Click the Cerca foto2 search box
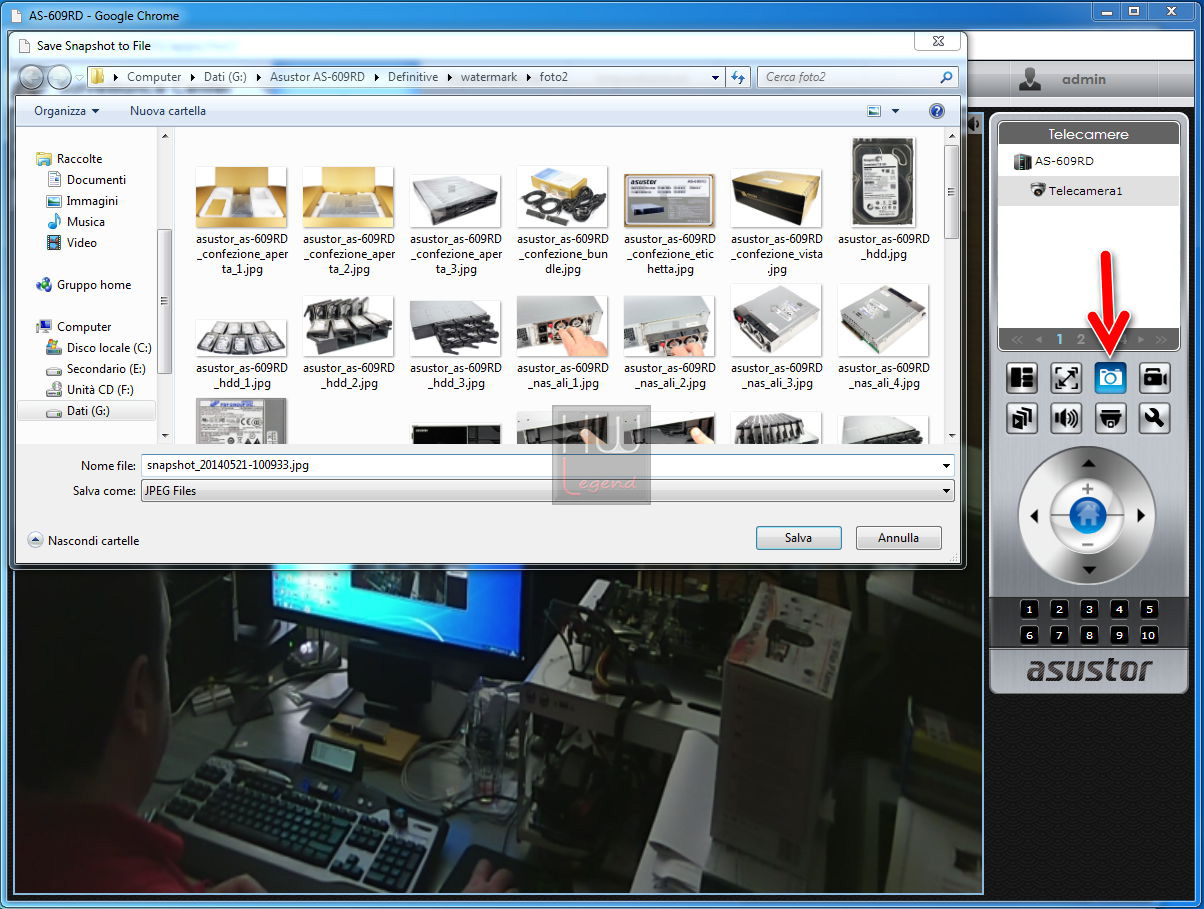The width and height of the screenshot is (1204, 909). click(x=858, y=77)
